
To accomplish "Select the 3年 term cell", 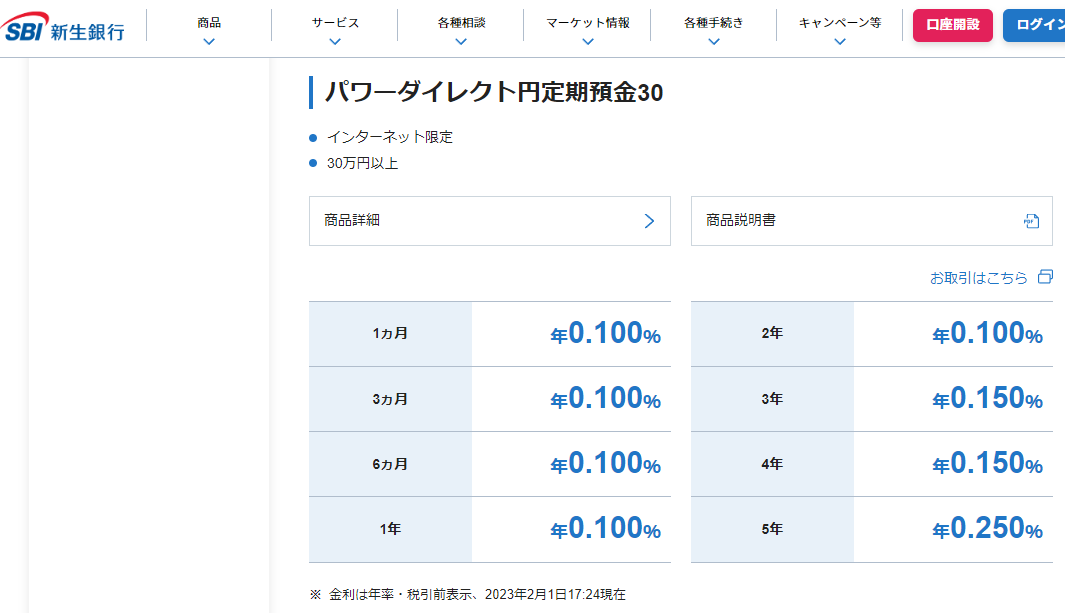I will coord(772,399).
